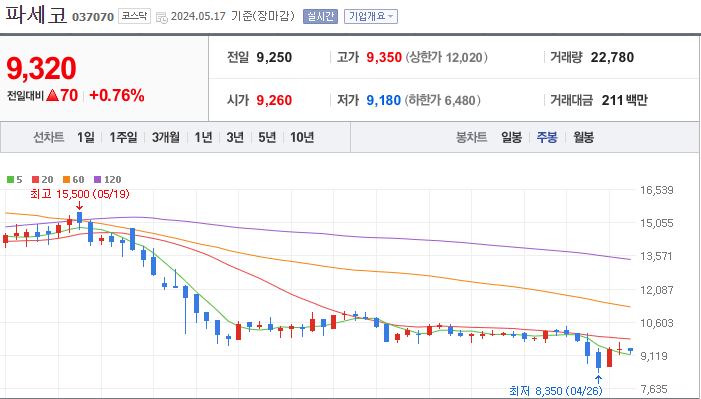Click the orange 60 moving average legend swatch
The width and height of the screenshot is (701, 399).
click(67, 180)
